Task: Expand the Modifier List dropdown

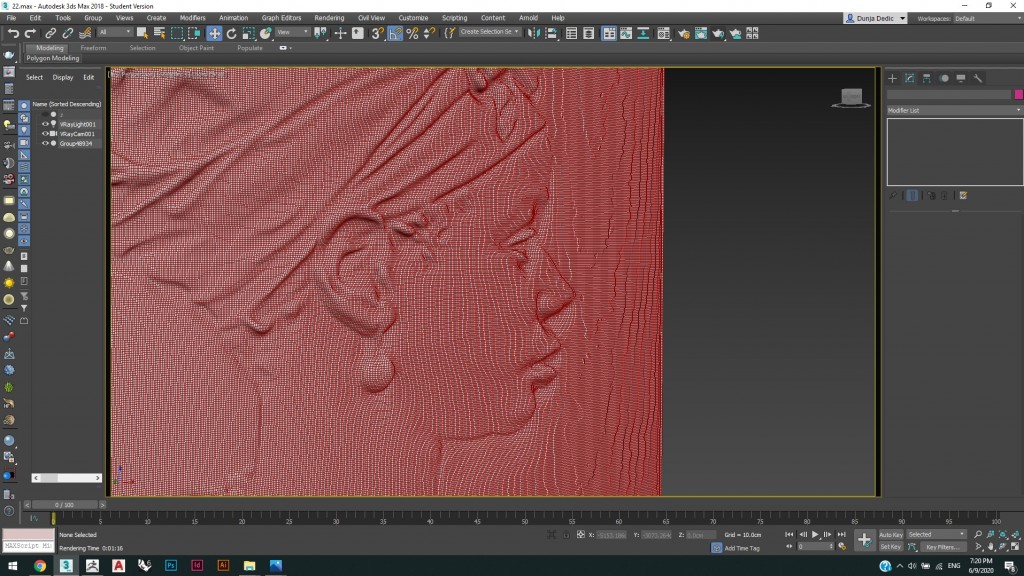Action: point(954,110)
